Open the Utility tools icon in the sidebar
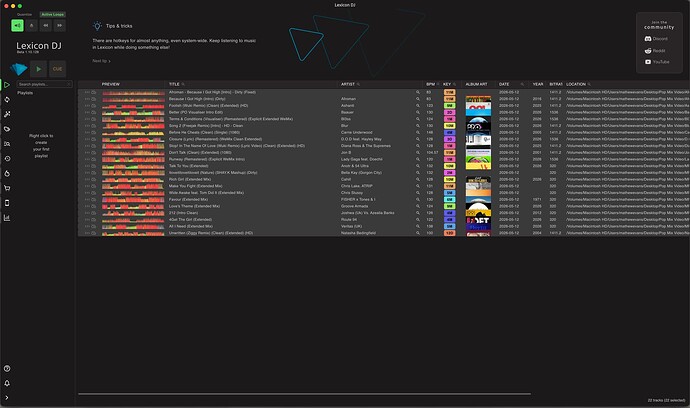 click(x=7, y=114)
